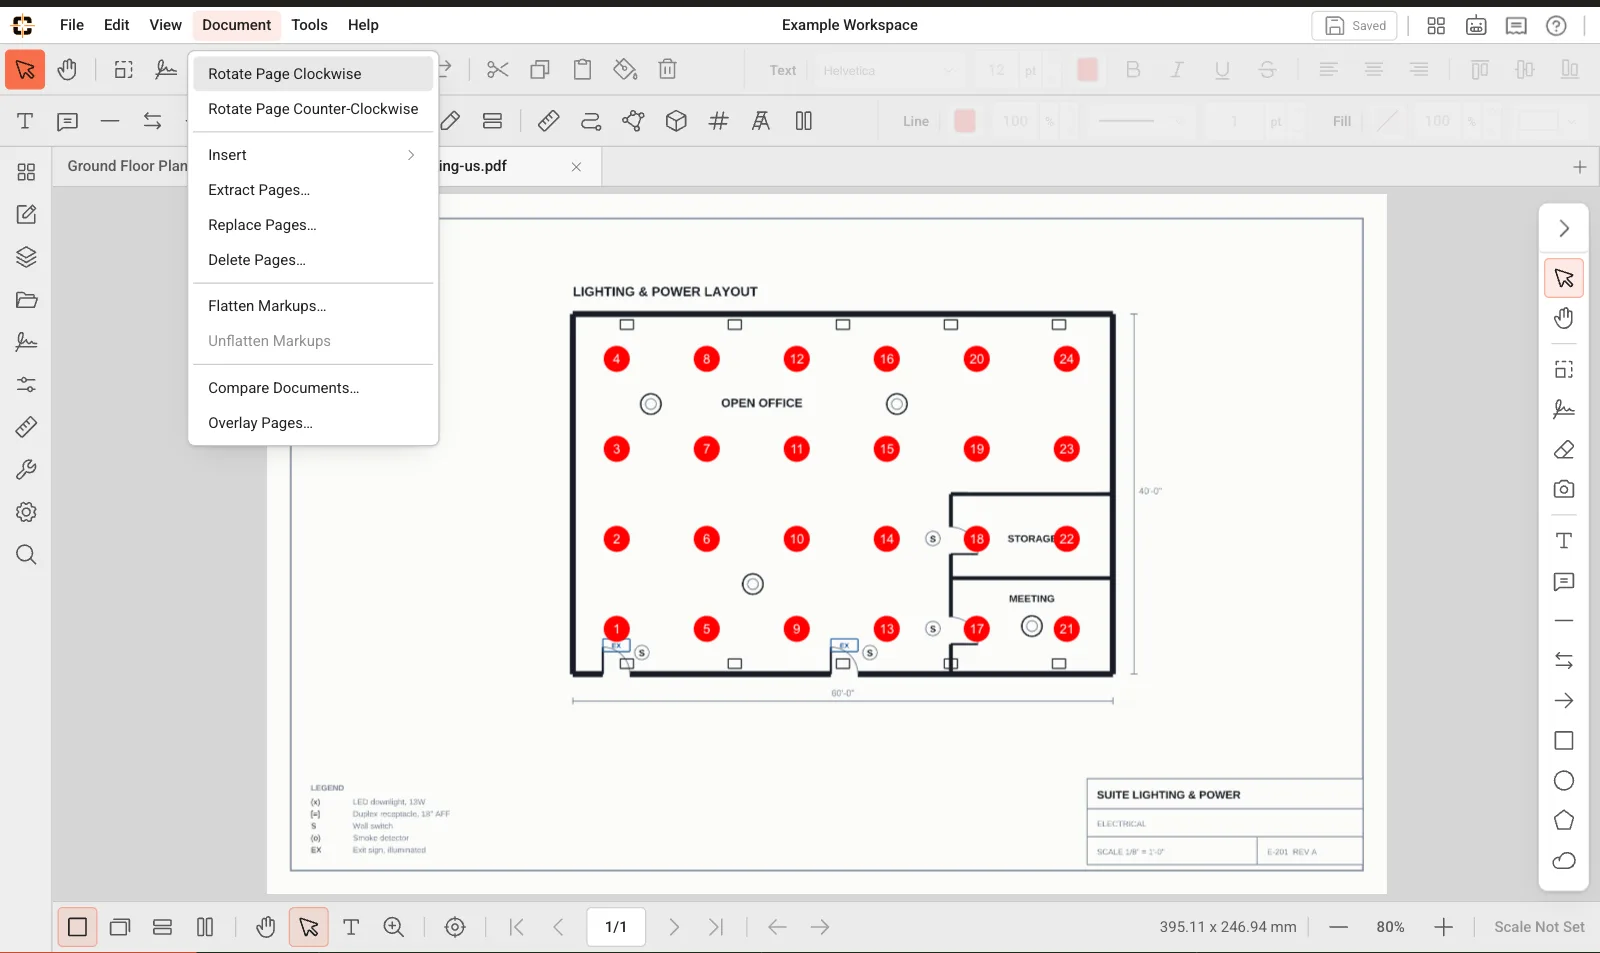This screenshot has height=953, width=1600.
Task: Select the Text tool in markup toolbar
Action: [x=25, y=121]
